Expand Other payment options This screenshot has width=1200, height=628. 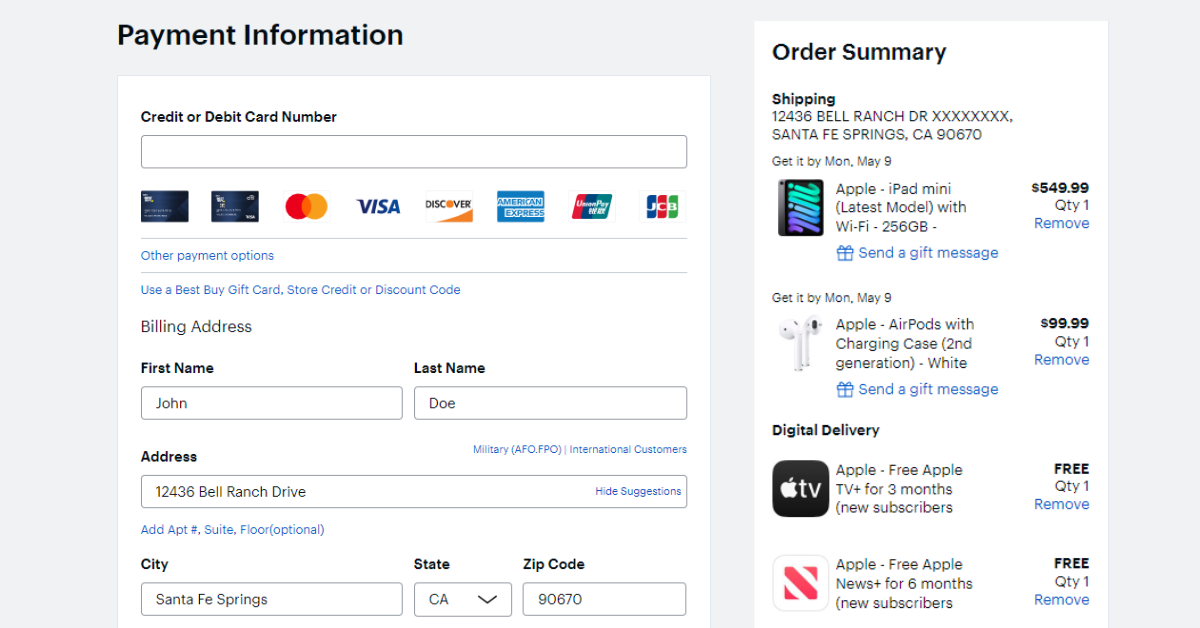pyautogui.click(x=207, y=255)
